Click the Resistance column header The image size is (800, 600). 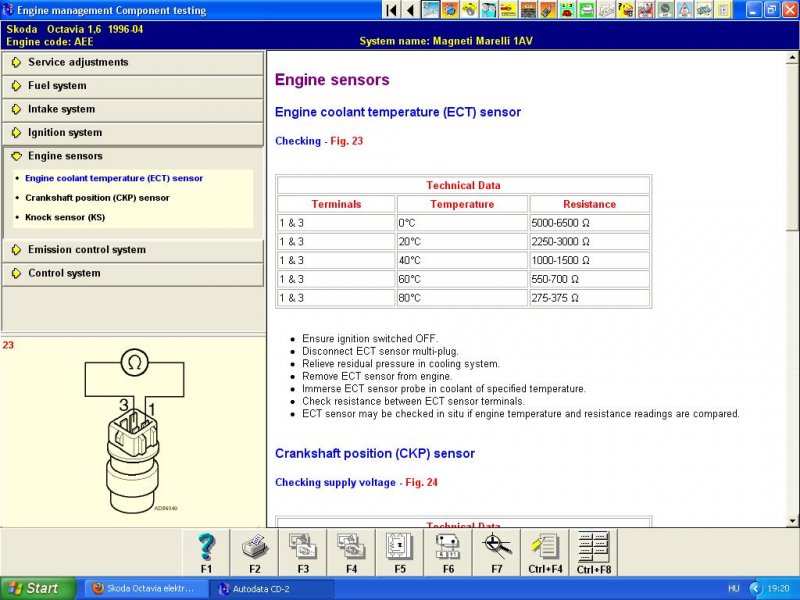589,204
